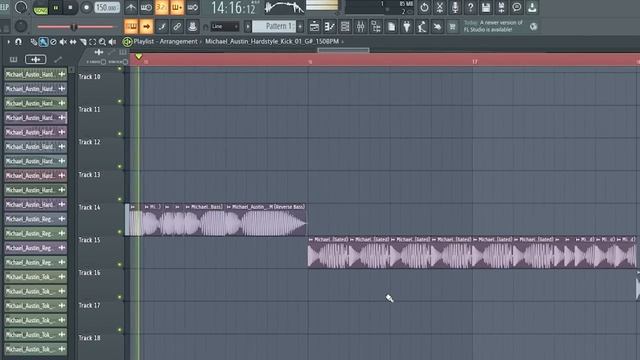640x360 pixels.
Task: Open the browser view icon
Action: tap(376, 27)
